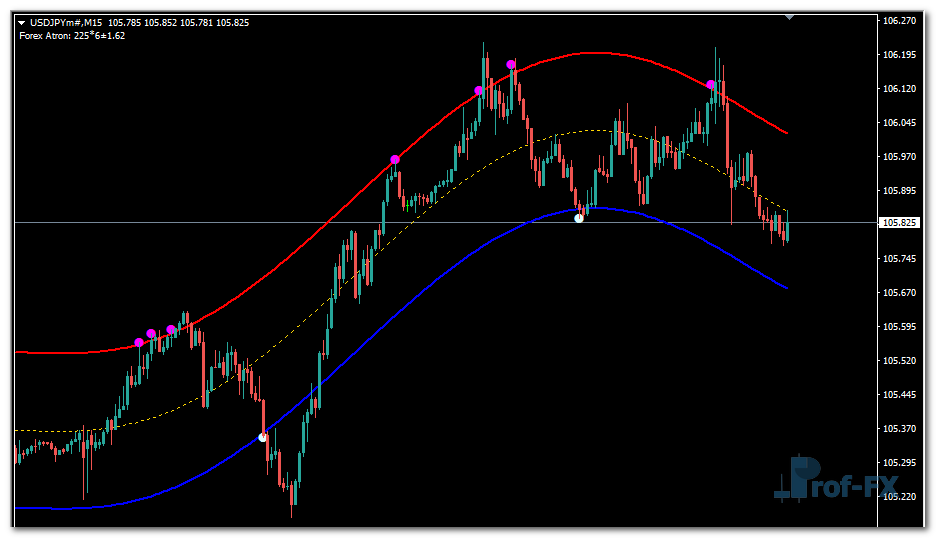The image size is (936, 538).
Task: Click magenta dot just left of topmost dot
Action: (x=479, y=91)
